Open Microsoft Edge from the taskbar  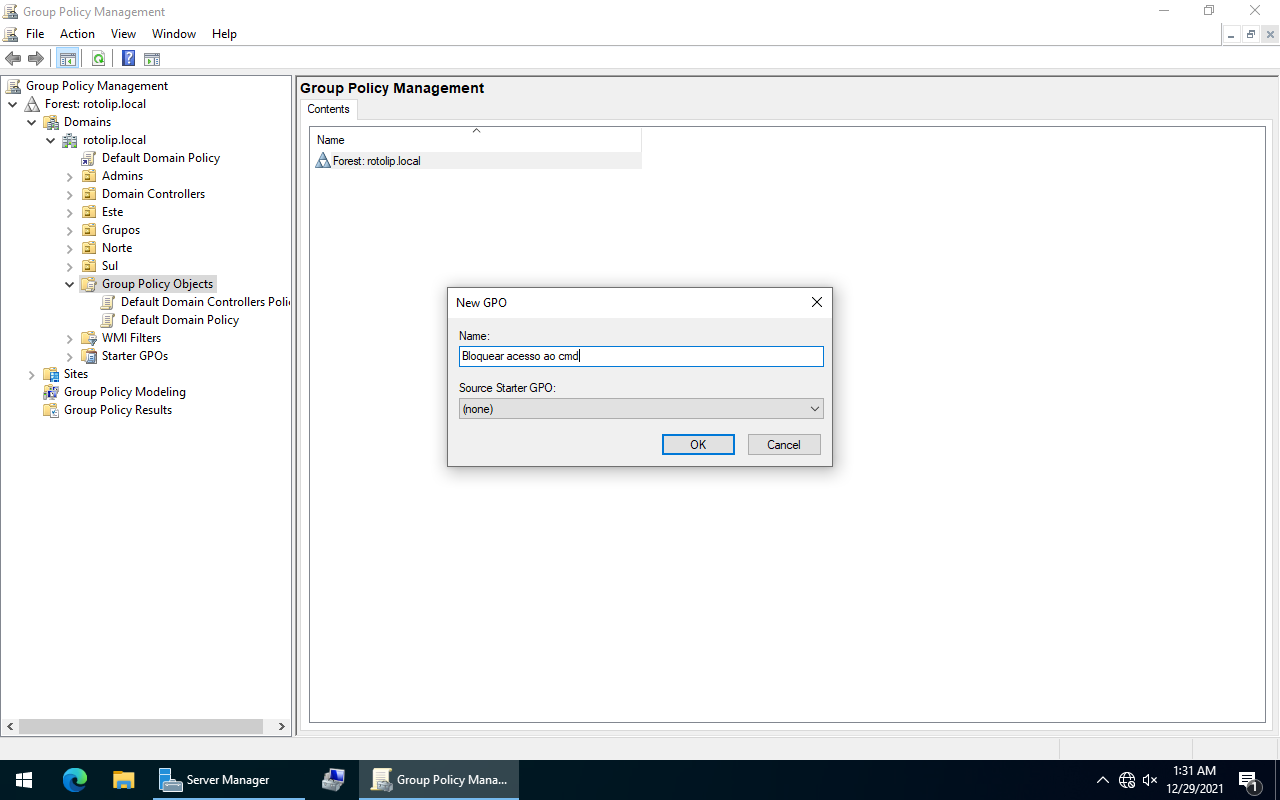click(75, 780)
